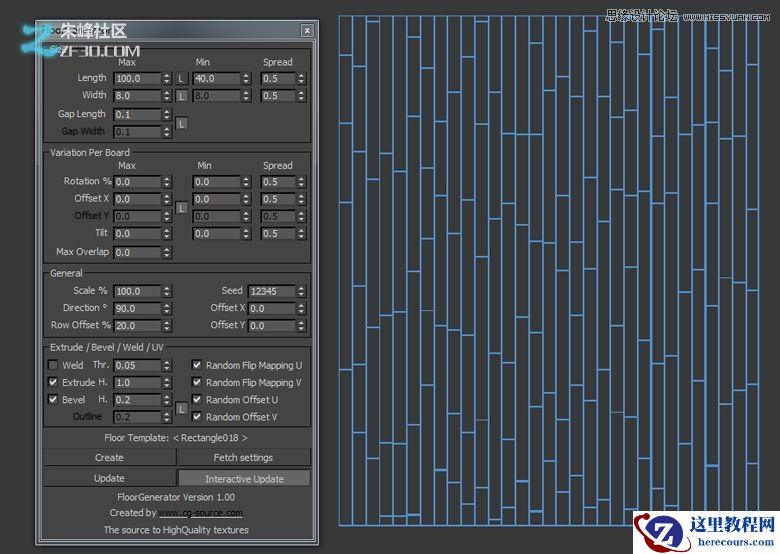Image resolution: width=780 pixels, height=554 pixels.
Task: Click the Create button
Action: pyautogui.click(x=109, y=458)
